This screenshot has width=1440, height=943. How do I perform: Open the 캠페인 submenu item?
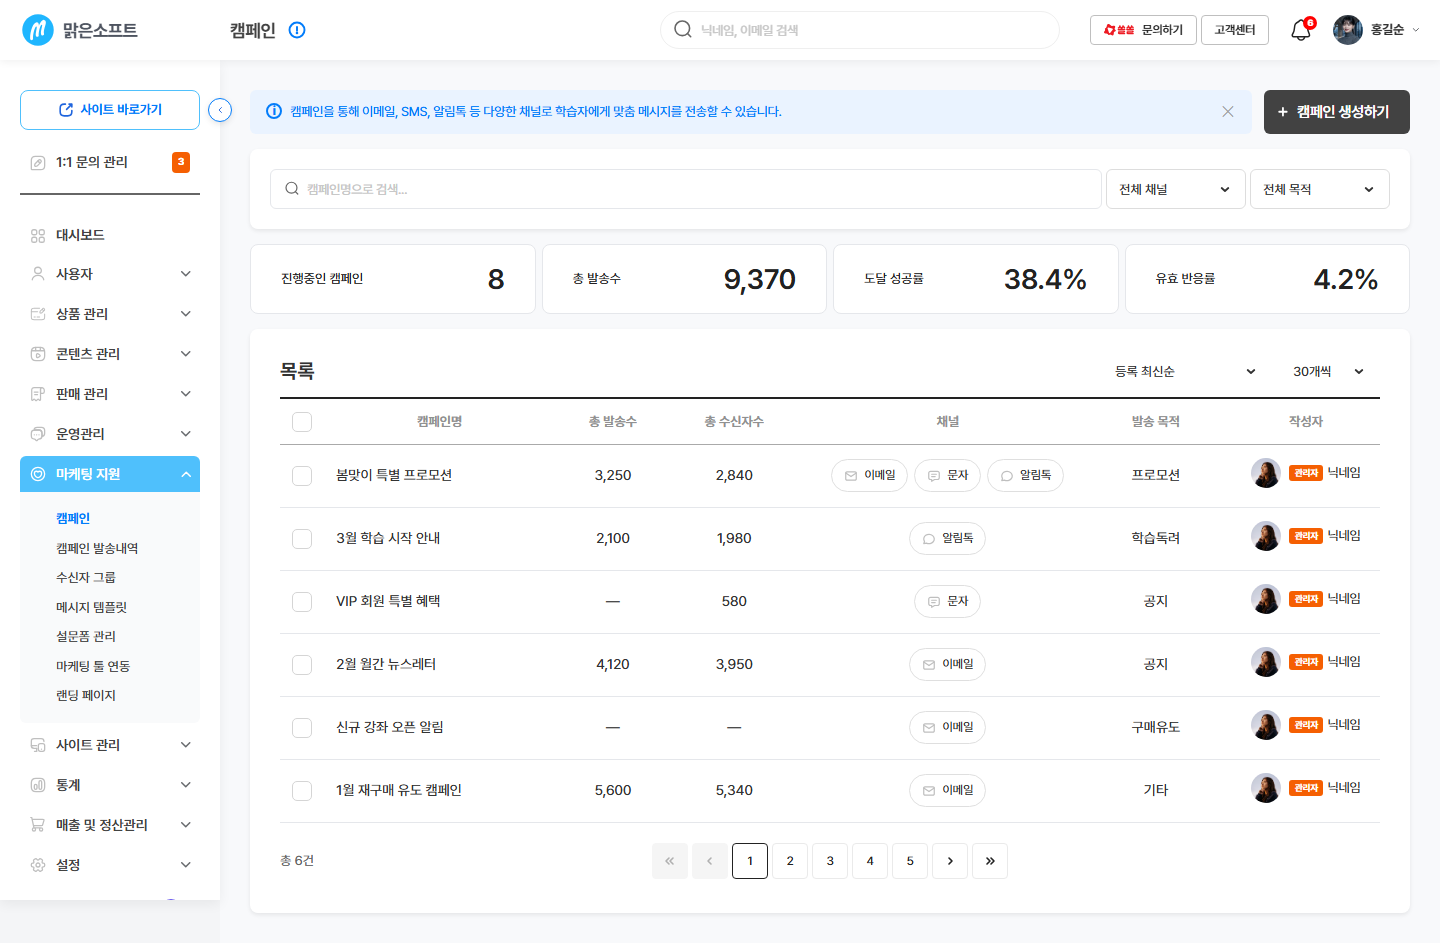point(73,518)
